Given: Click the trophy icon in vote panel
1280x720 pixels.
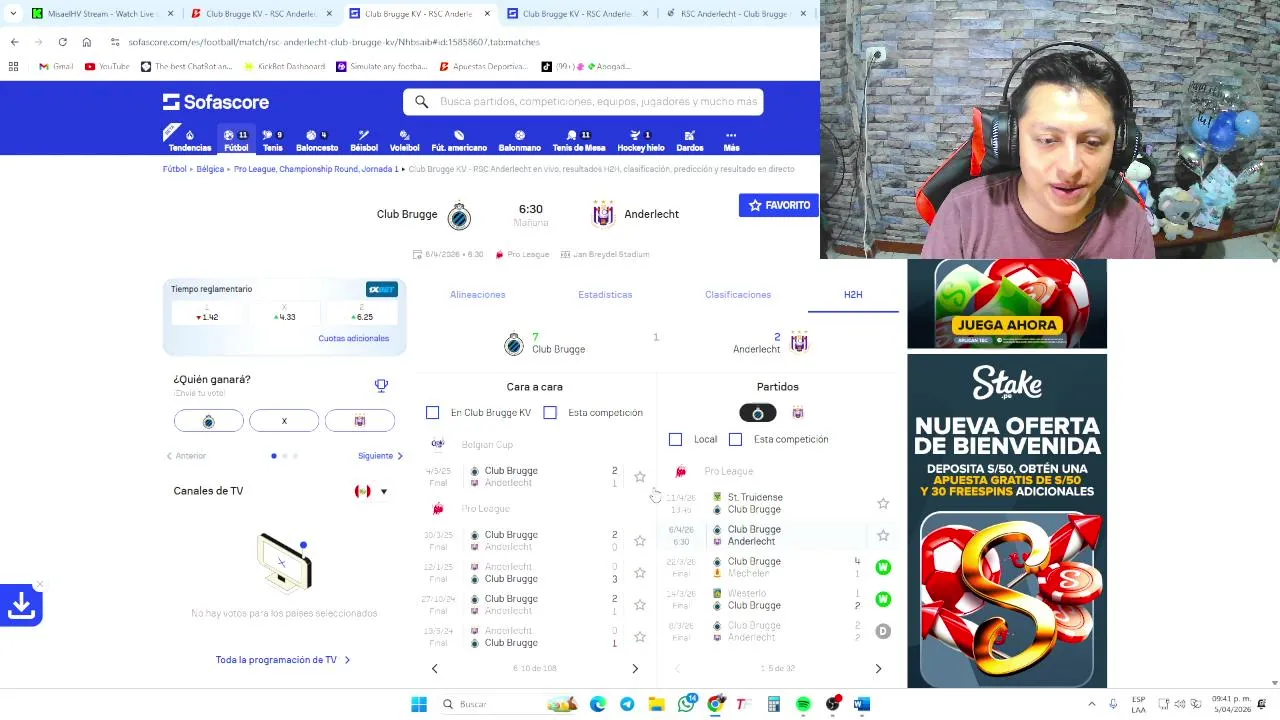Looking at the screenshot, I should [381, 385].
